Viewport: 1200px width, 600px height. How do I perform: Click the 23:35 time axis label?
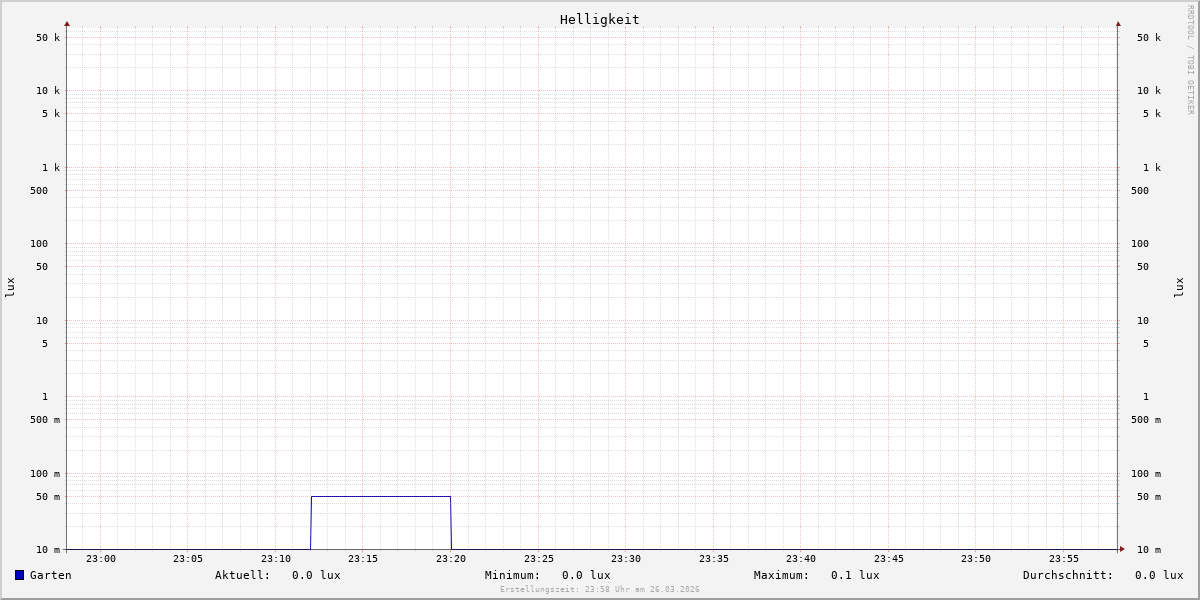[714, 559]
